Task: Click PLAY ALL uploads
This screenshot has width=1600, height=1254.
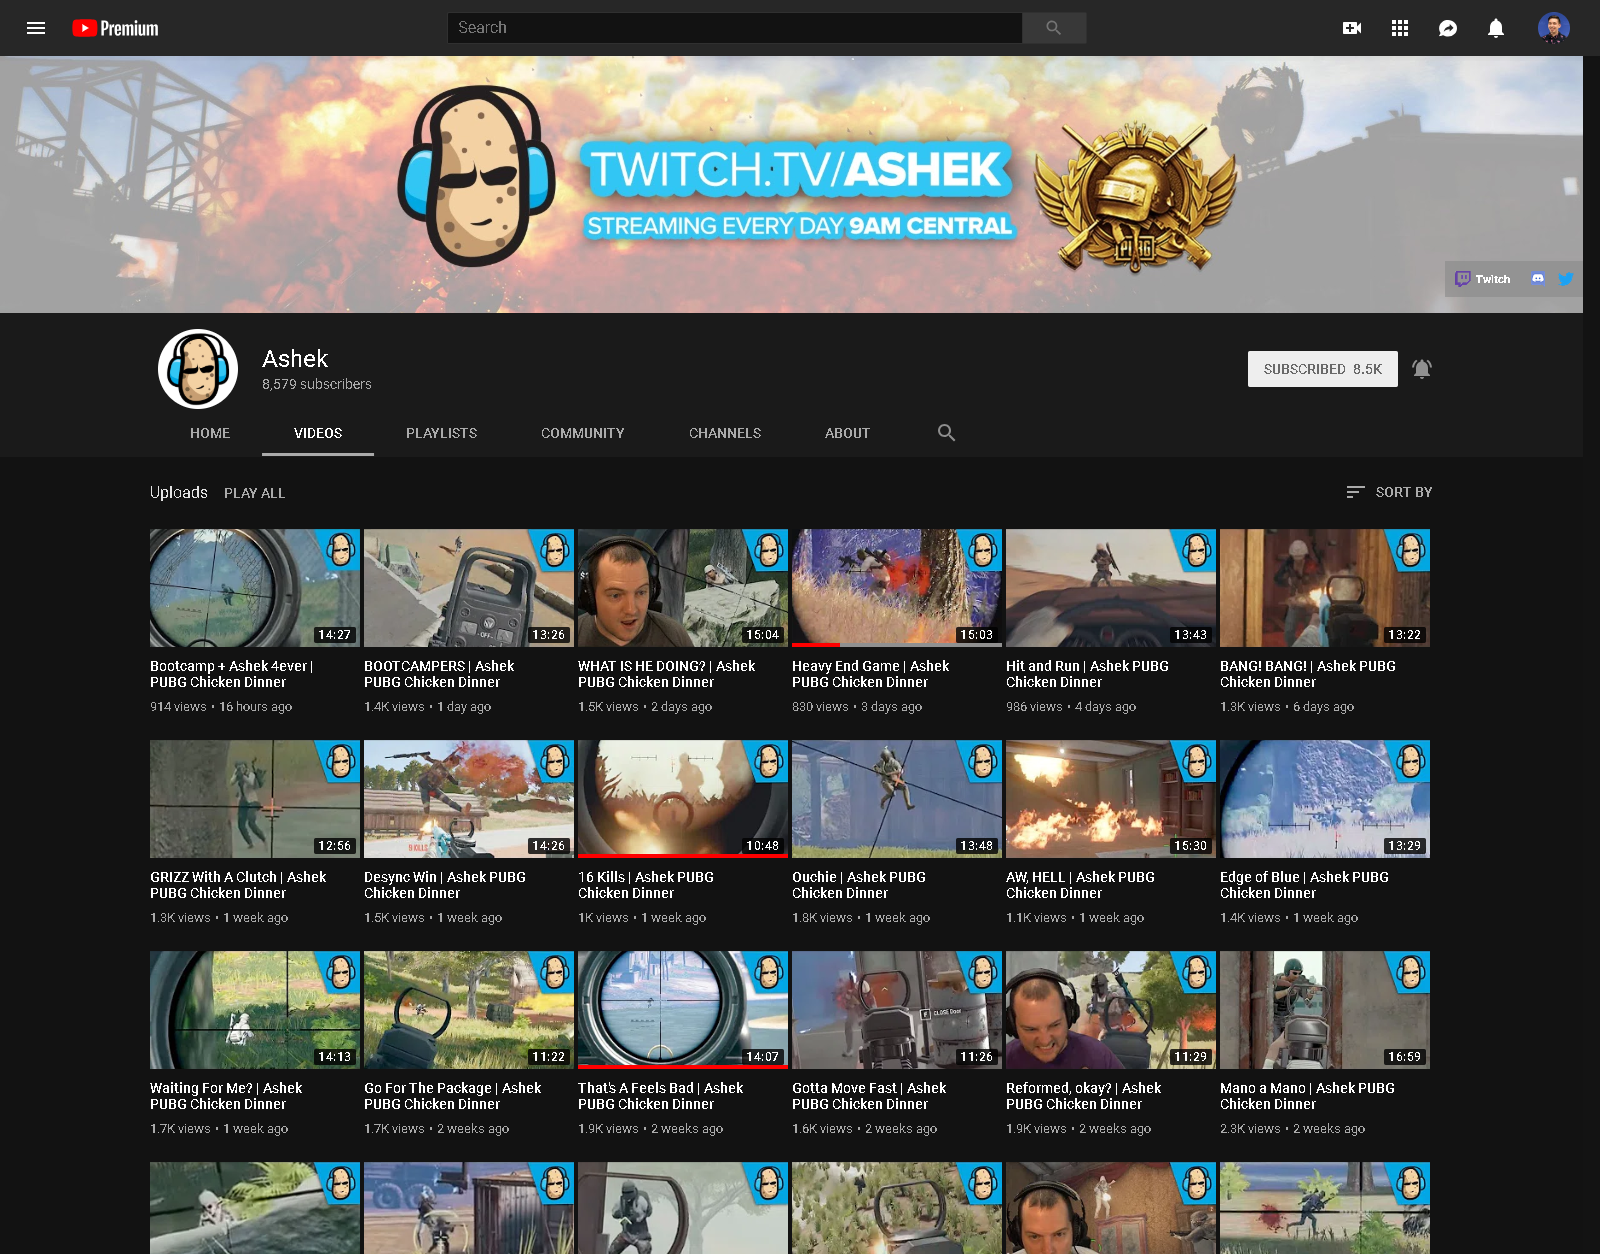Action: tap(255, 493)
